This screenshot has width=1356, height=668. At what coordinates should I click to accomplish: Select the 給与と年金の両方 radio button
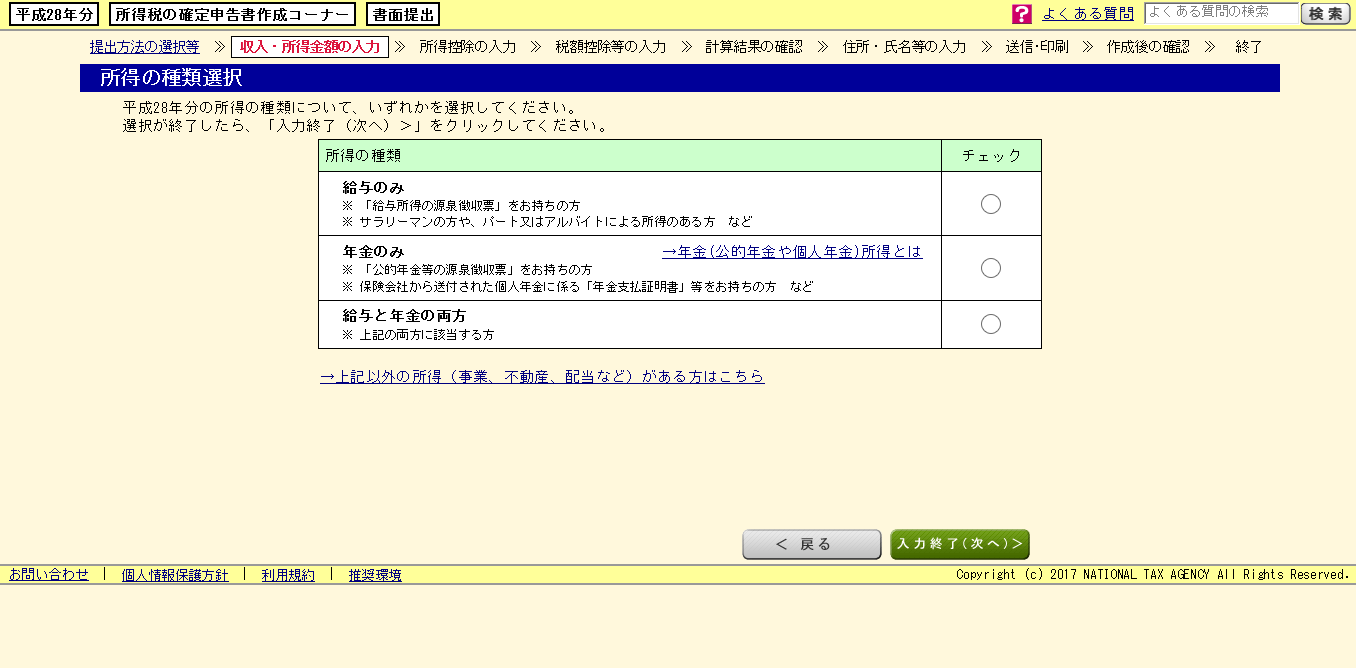pos(990,324)
